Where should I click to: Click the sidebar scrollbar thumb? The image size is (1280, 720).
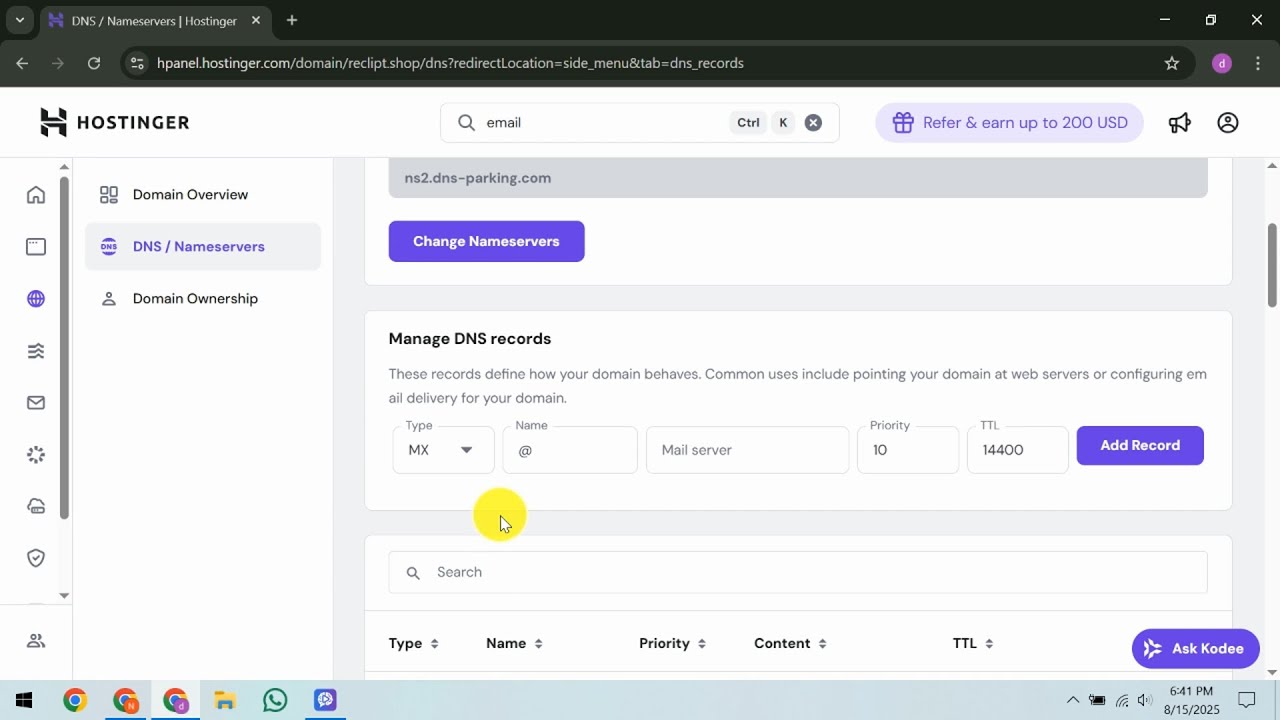64,347
